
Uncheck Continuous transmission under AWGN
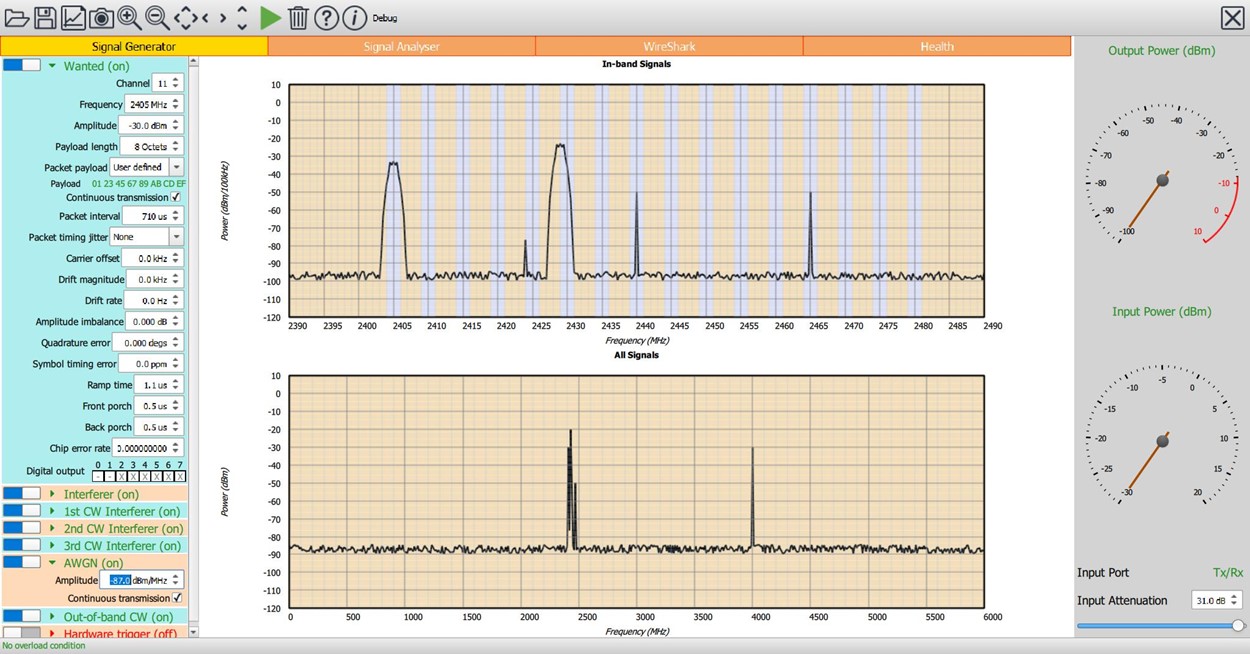coord(177,598)
